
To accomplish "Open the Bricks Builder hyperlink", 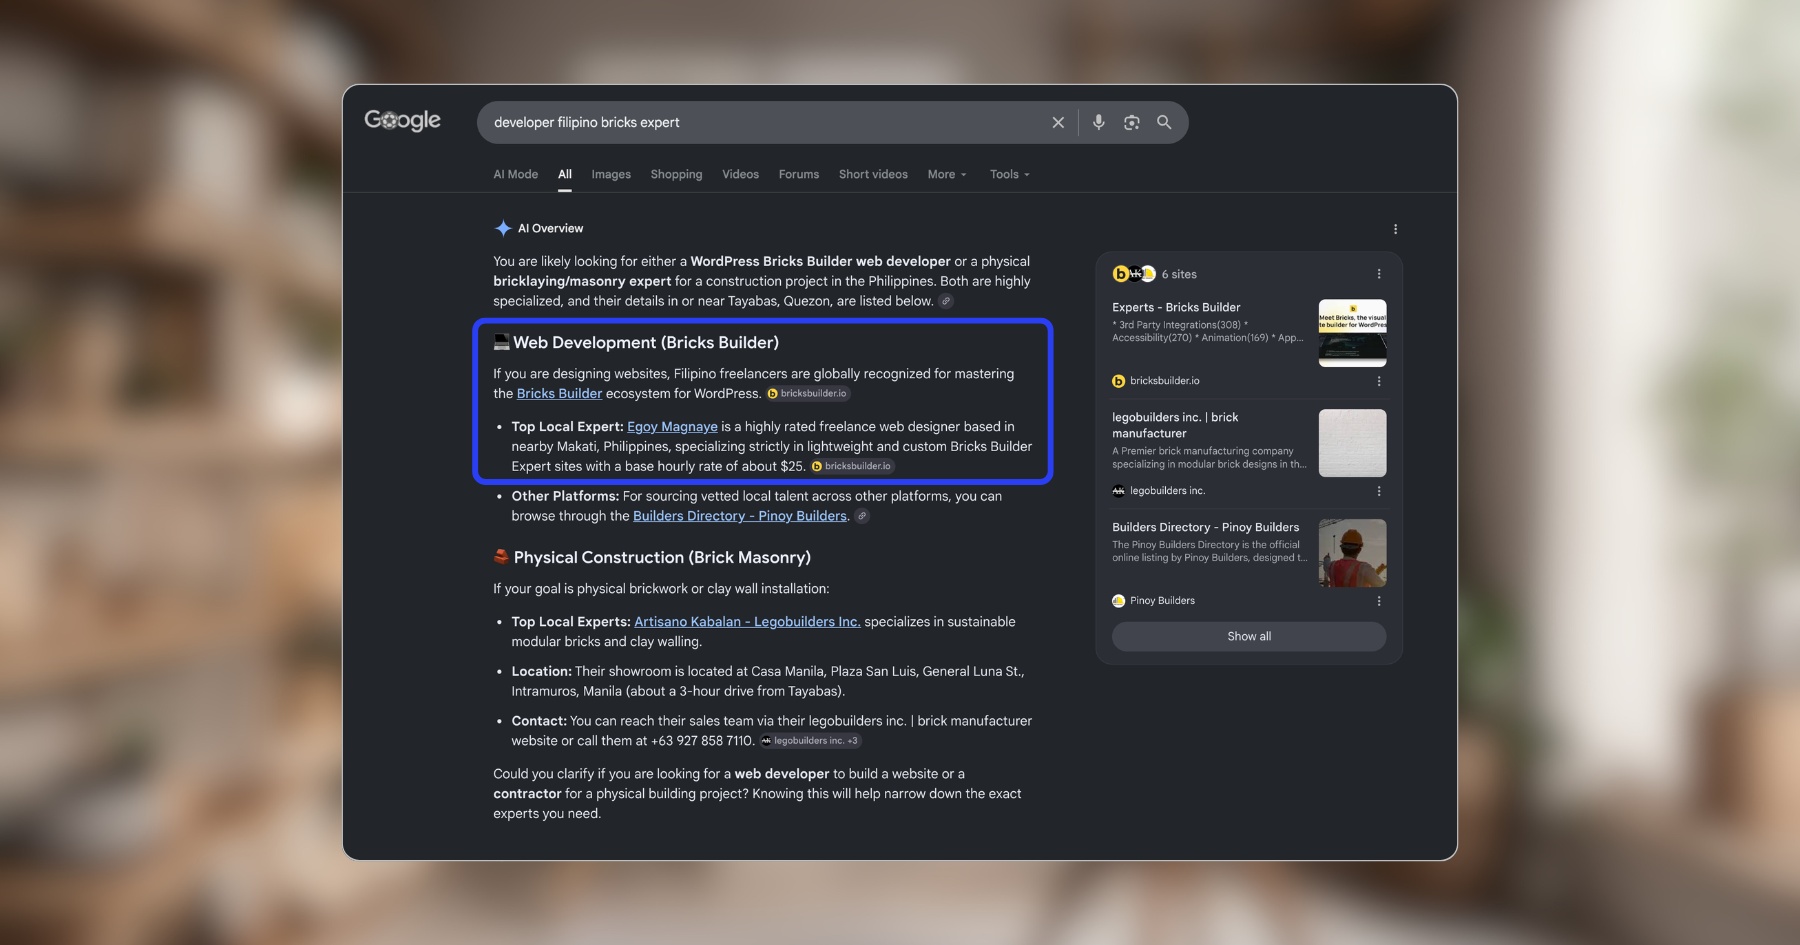I will pyautogui.click(x=559, y=393).
